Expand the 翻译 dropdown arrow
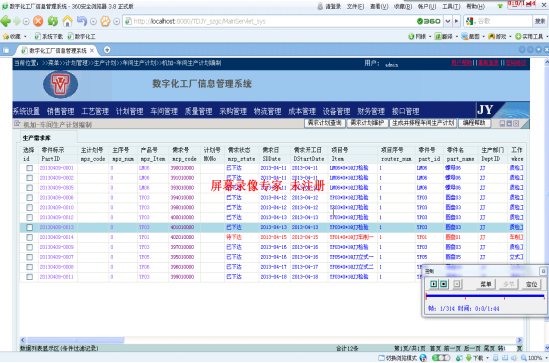This screenshot has width=549, height=363. [x=457, y=37]
